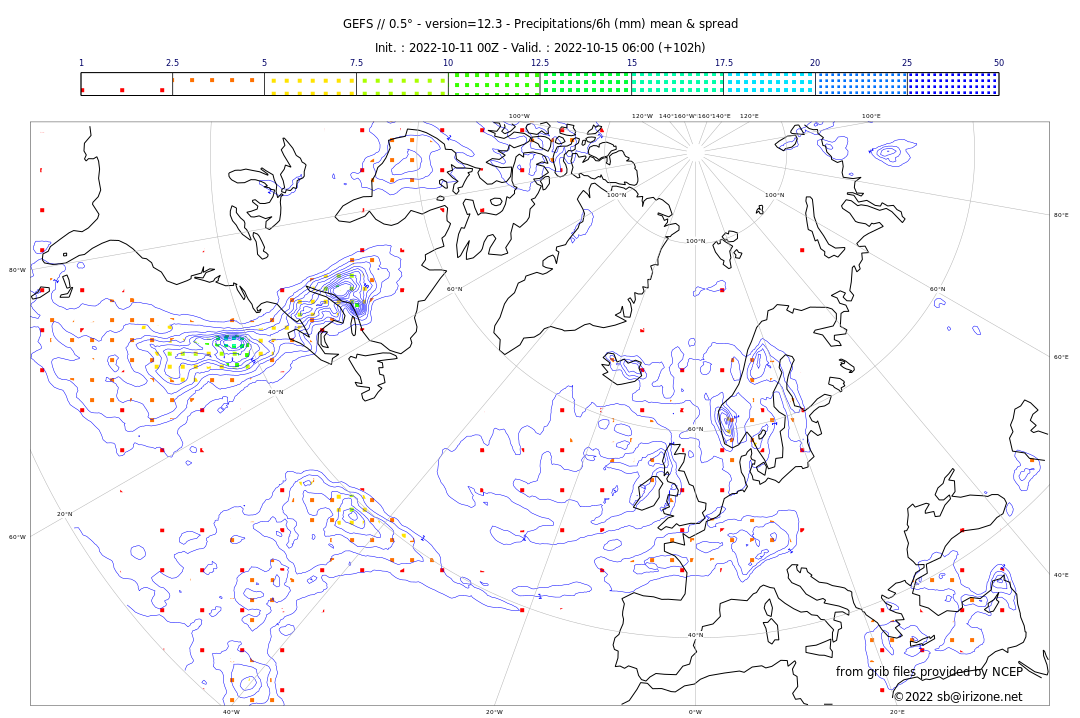Click the green 10–12.5 mm legend segment
Screen dimensions: 1080x718
click(494, 84)
